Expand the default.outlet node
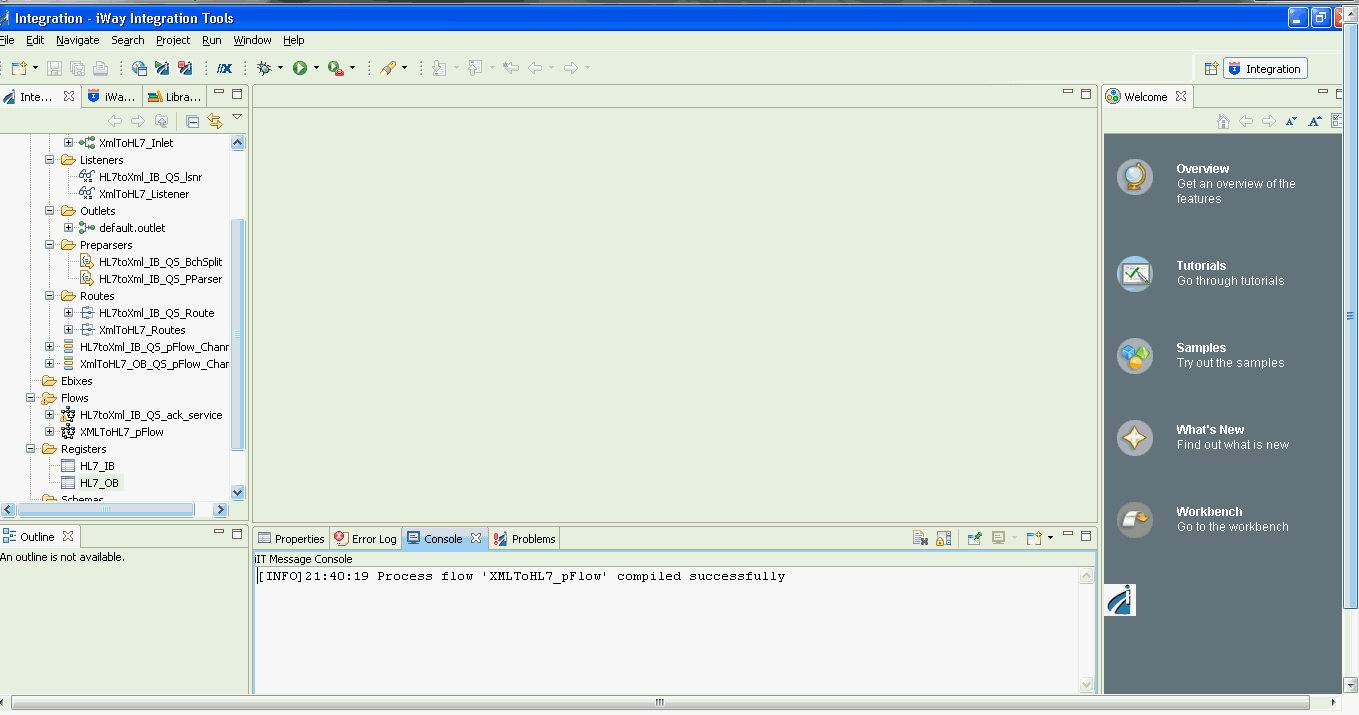This screenshot has height=715, width=1359. tap(68, 228)
